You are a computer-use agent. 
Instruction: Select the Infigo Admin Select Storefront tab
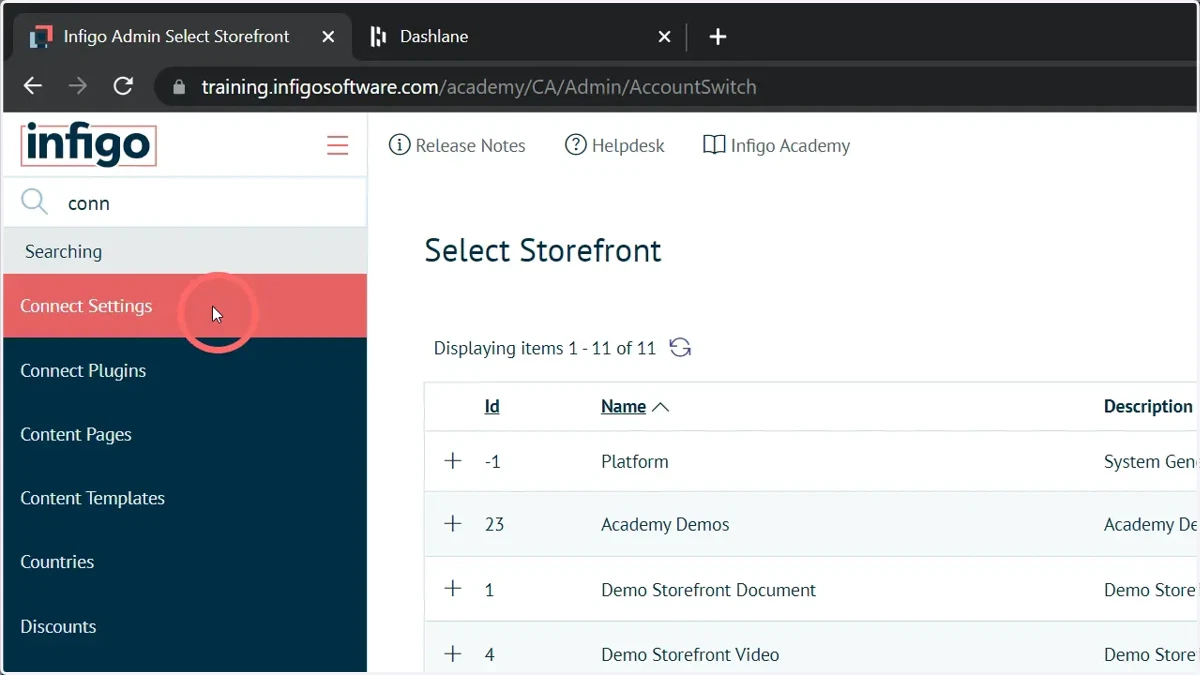pyautogui.click(x=180, y=37)
